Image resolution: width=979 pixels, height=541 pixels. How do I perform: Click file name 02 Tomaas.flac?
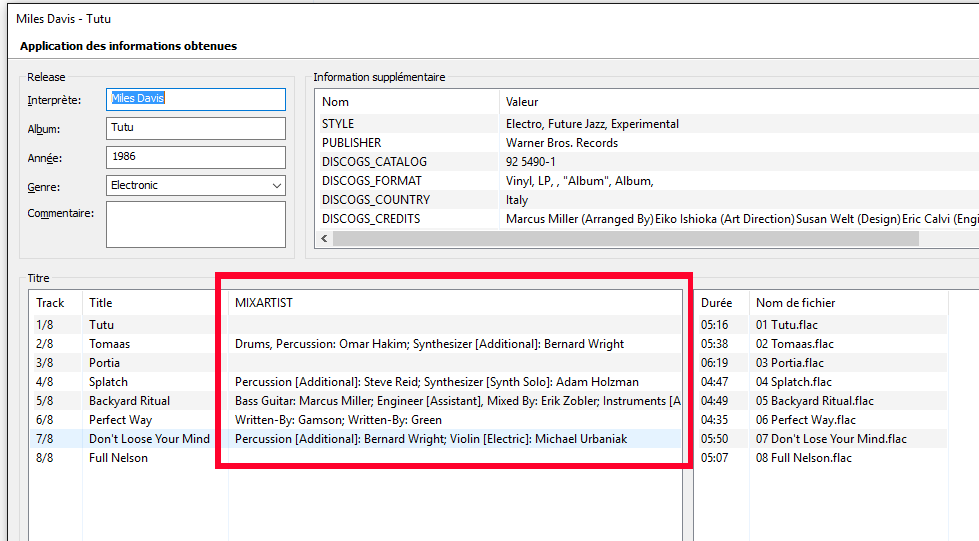tap(795, 344)
